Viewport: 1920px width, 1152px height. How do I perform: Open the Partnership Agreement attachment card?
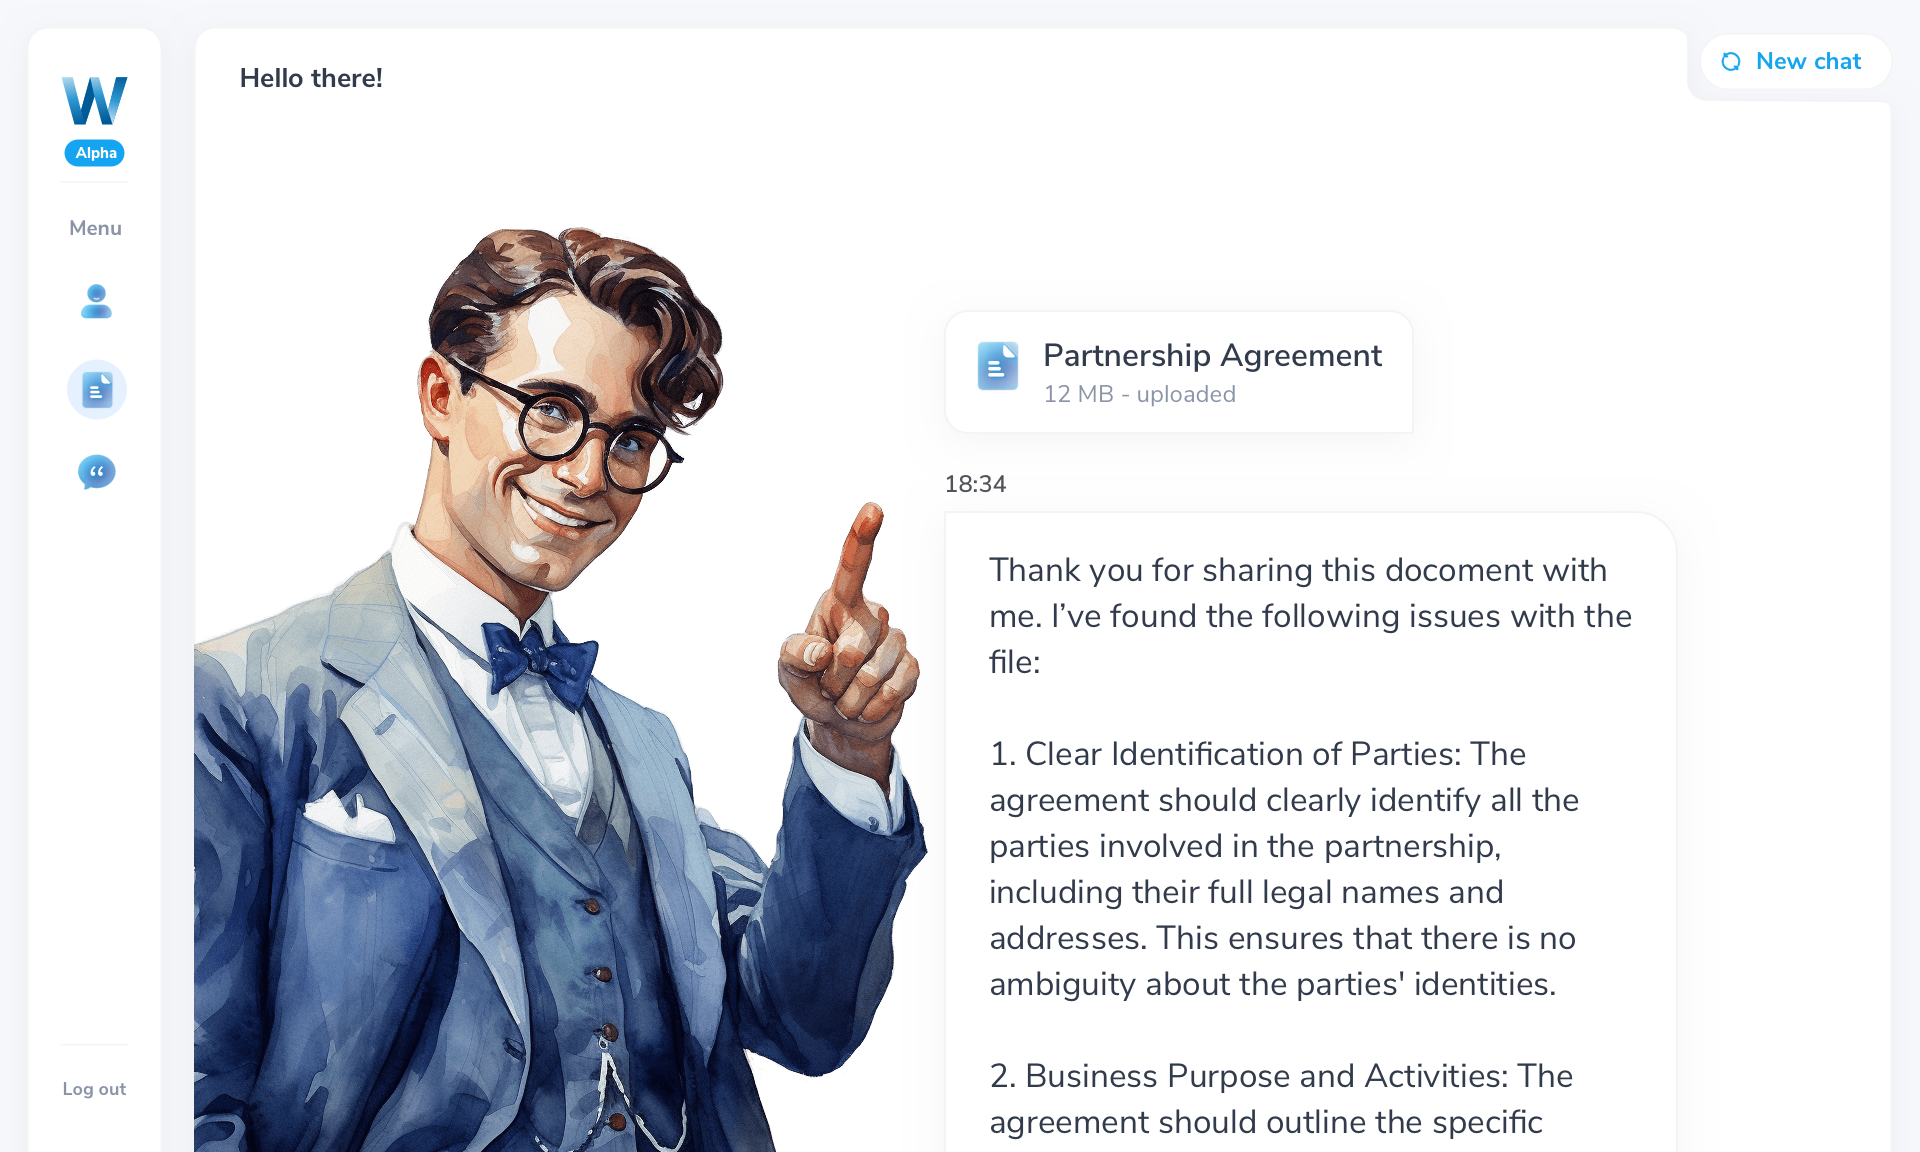pos(1179,372)
